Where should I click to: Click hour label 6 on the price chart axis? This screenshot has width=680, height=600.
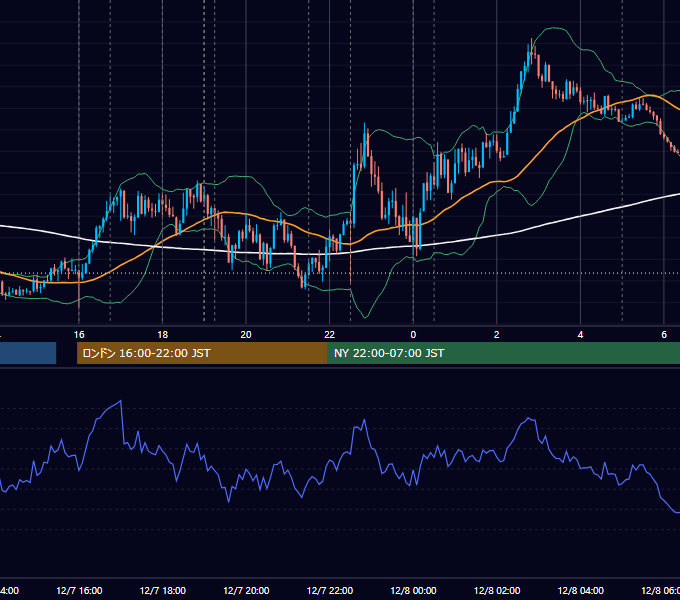click(664, 335)
